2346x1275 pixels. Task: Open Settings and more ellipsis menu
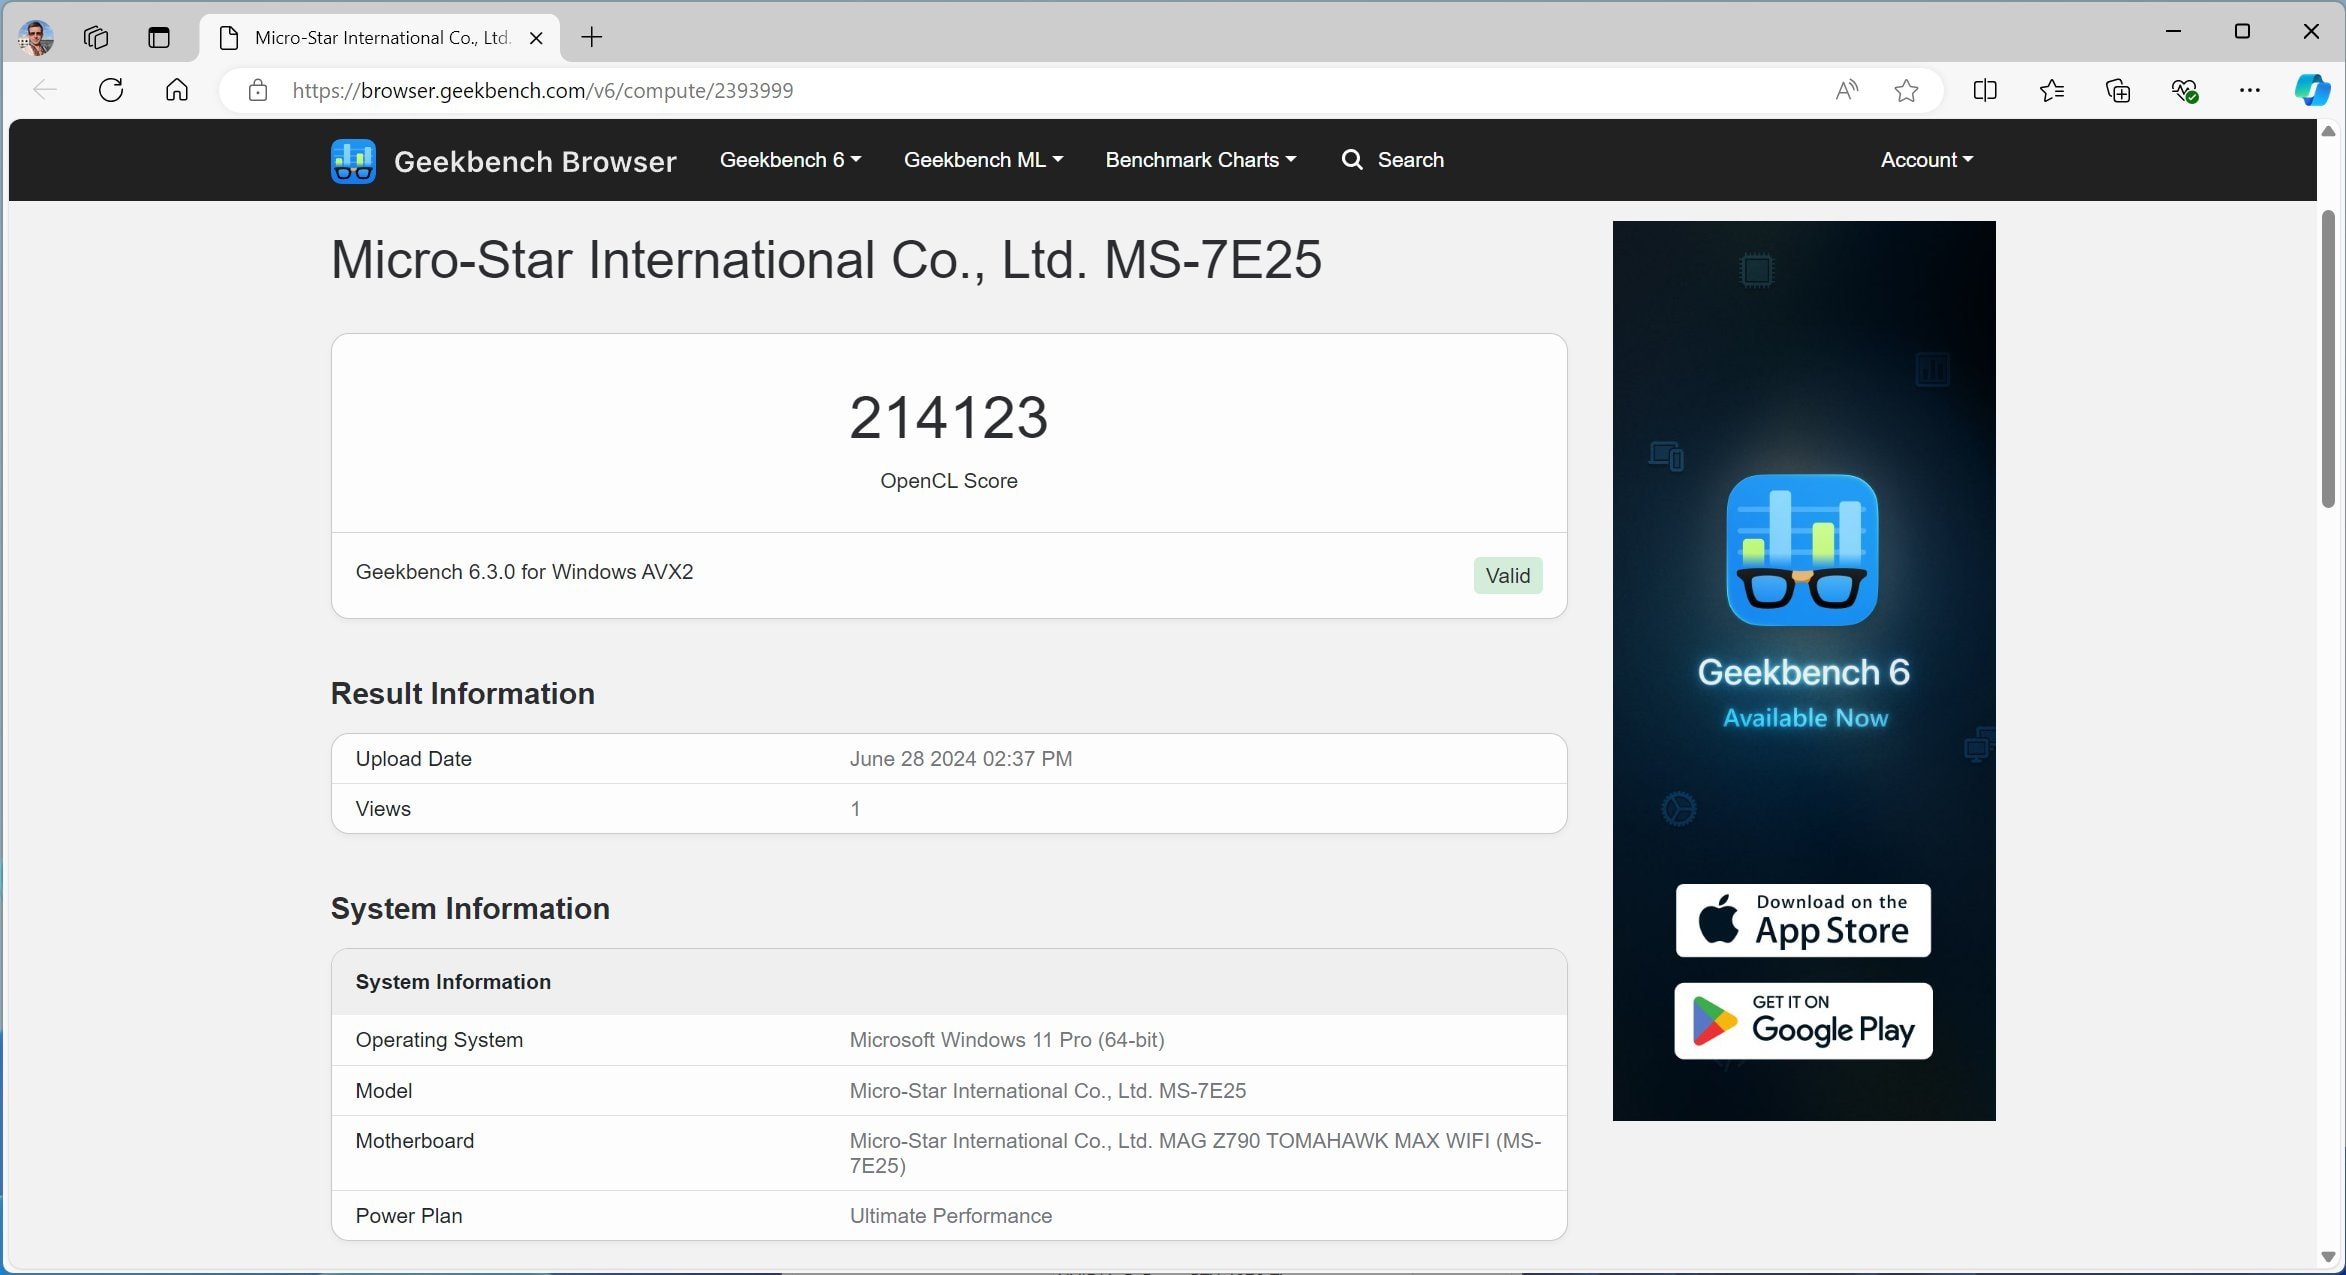[x=2250, y=90]
